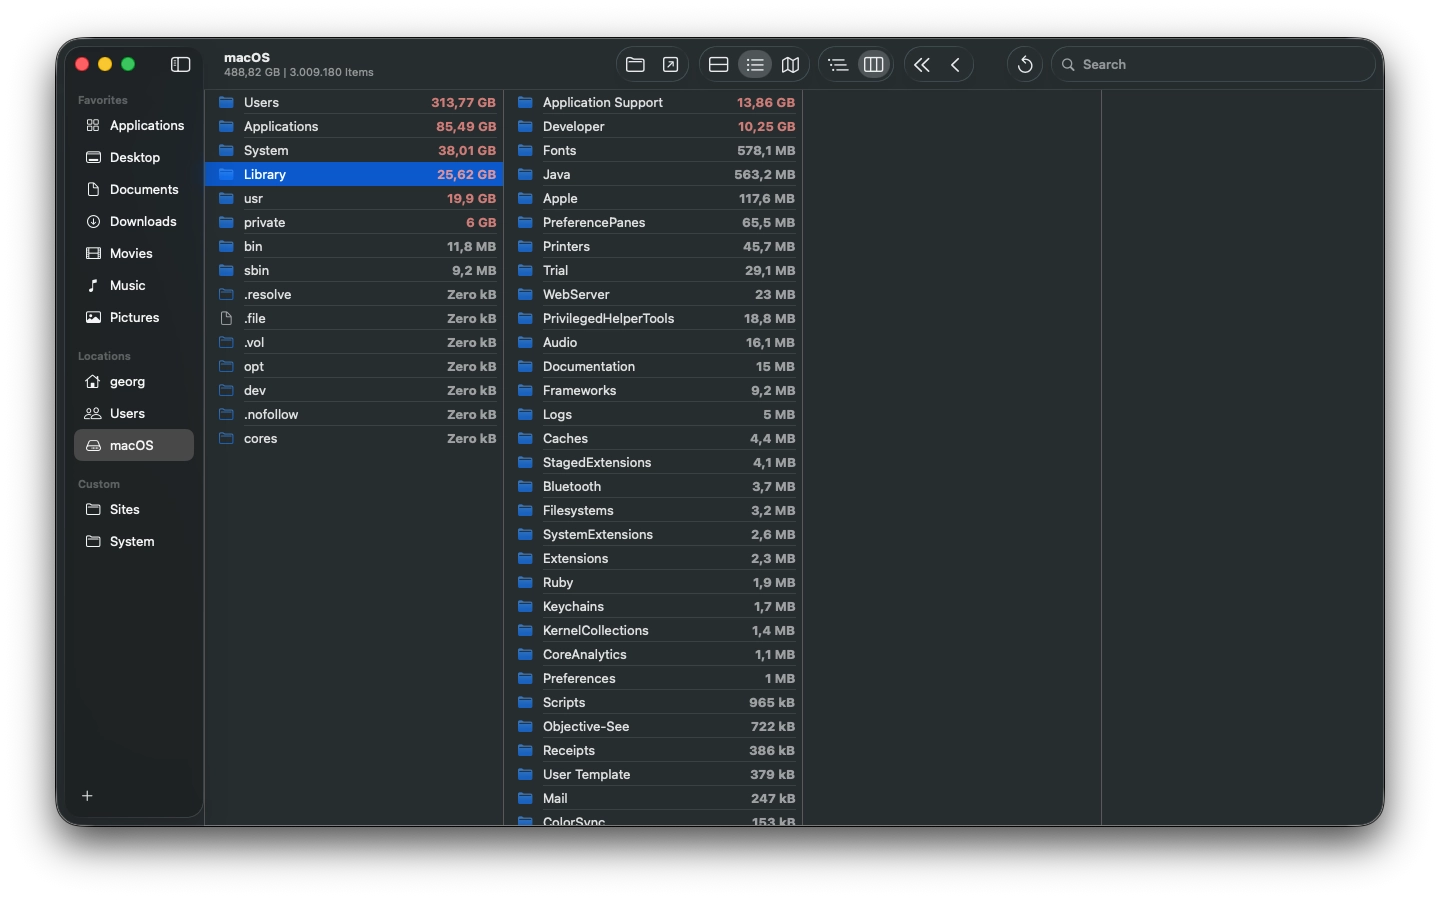
Task: Select the Keychains folder
Action: [x=653, y=606]
